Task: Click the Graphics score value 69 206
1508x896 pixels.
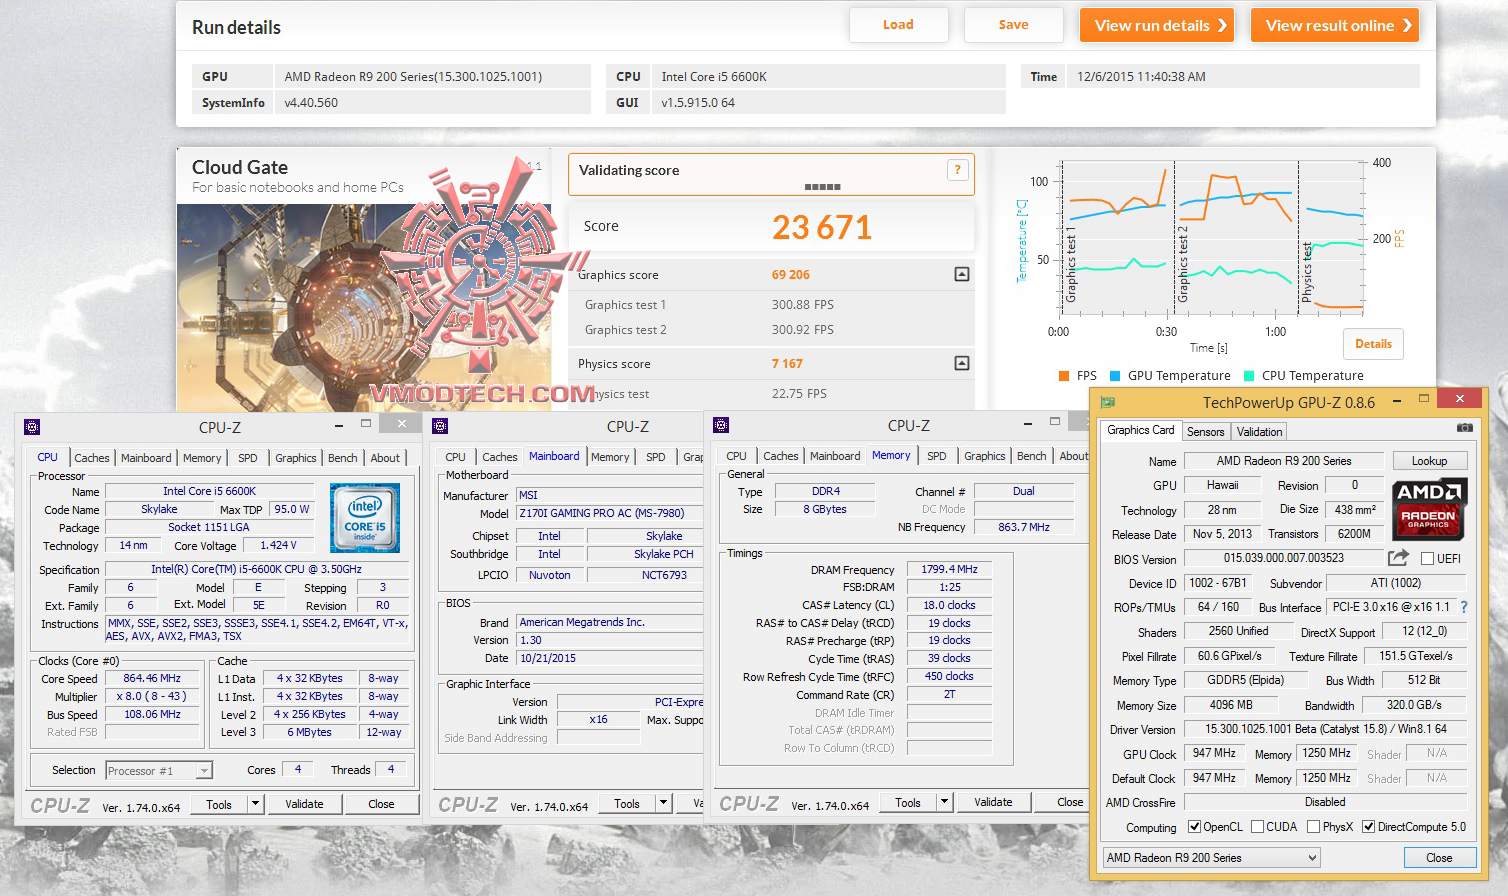Action: (791, 275)
